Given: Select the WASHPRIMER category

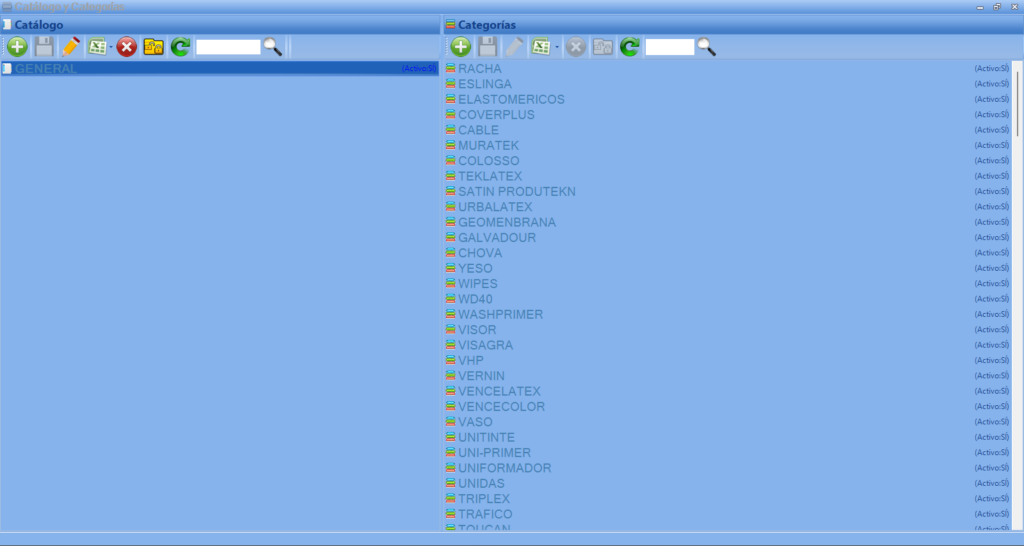Looking at the screenshot, I should click(728, 314).
